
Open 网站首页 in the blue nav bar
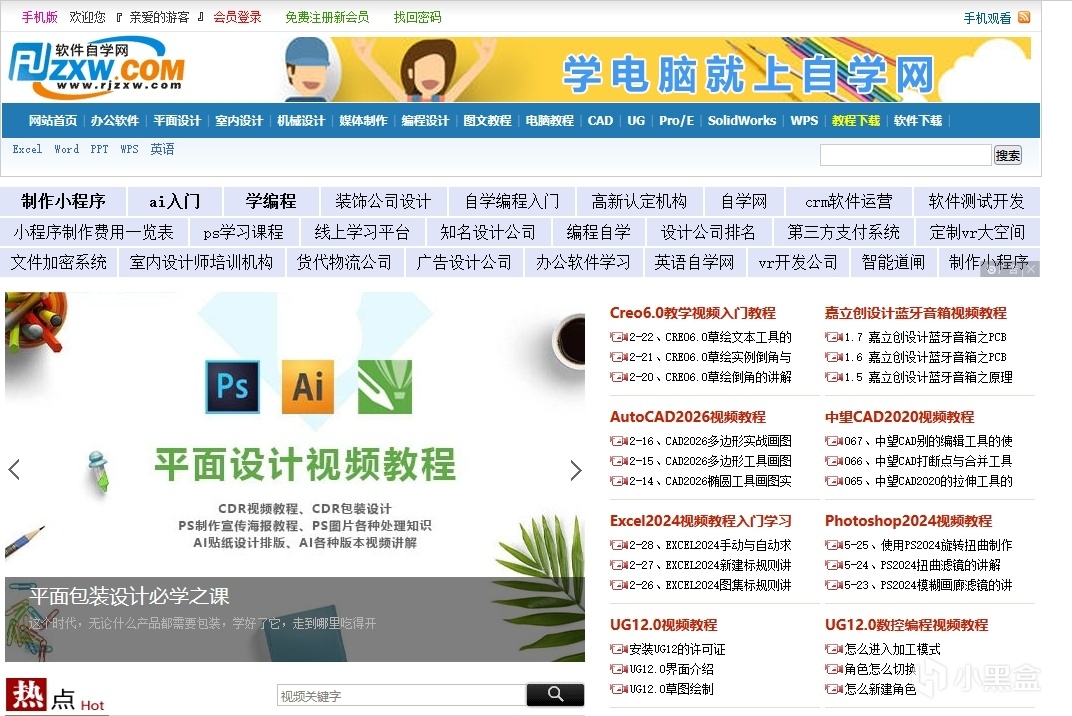coord(53,120)
